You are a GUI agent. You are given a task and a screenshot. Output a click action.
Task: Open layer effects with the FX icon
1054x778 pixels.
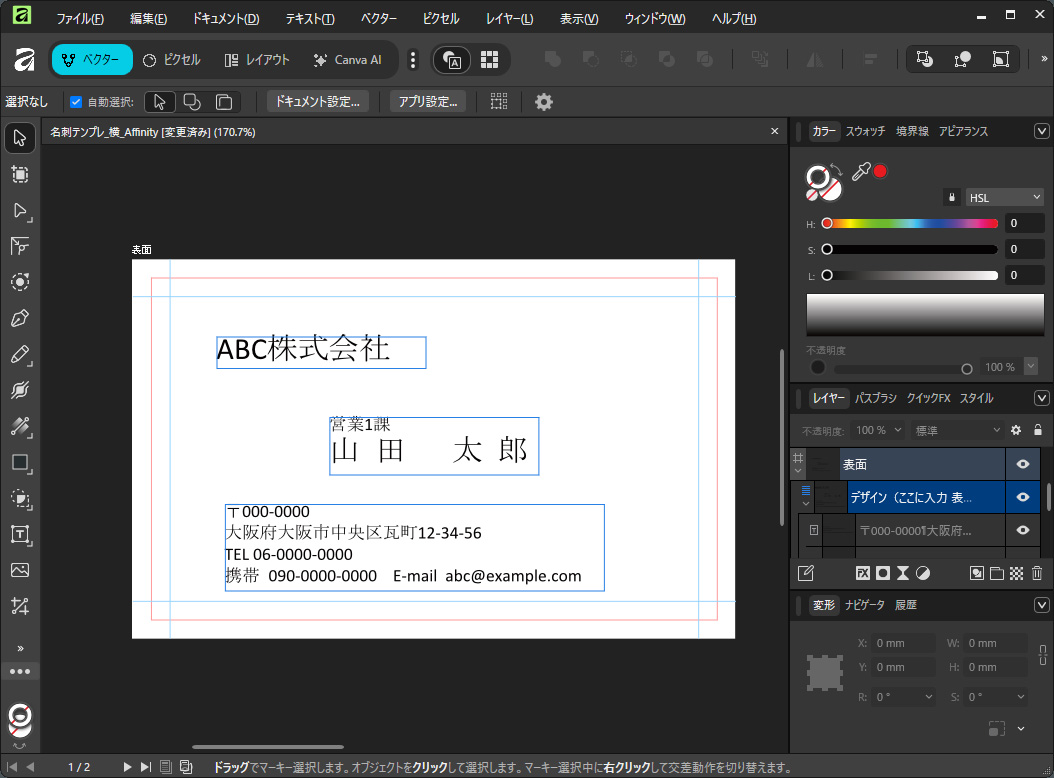864,572
